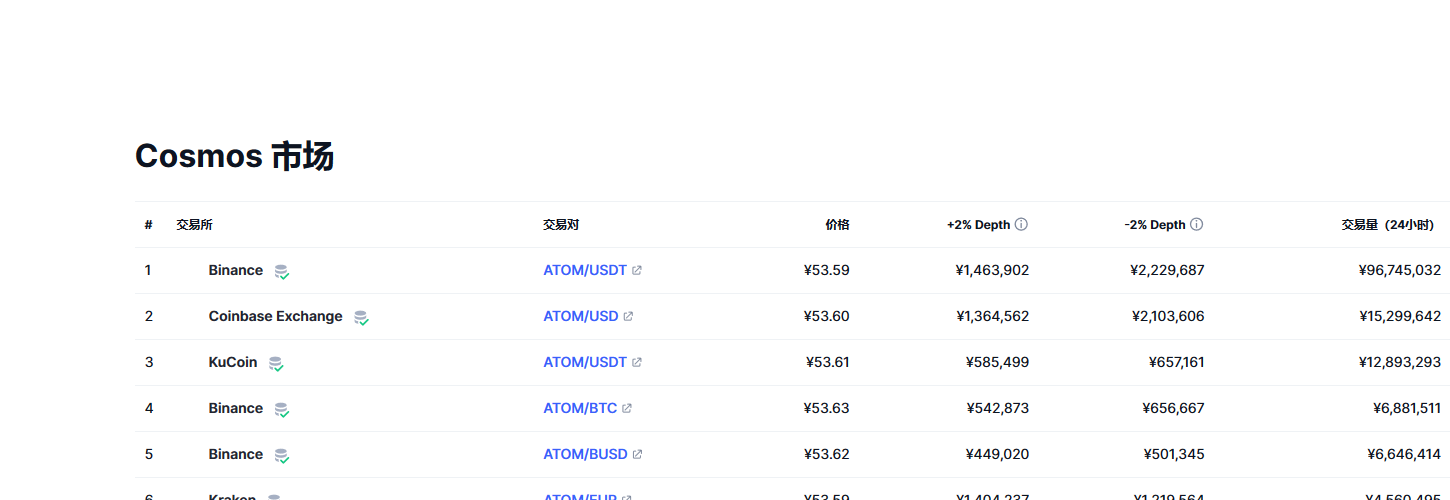Open the Coinbase Exchange page
Viewport: 1450px width, 500px height.
(275, 317)
